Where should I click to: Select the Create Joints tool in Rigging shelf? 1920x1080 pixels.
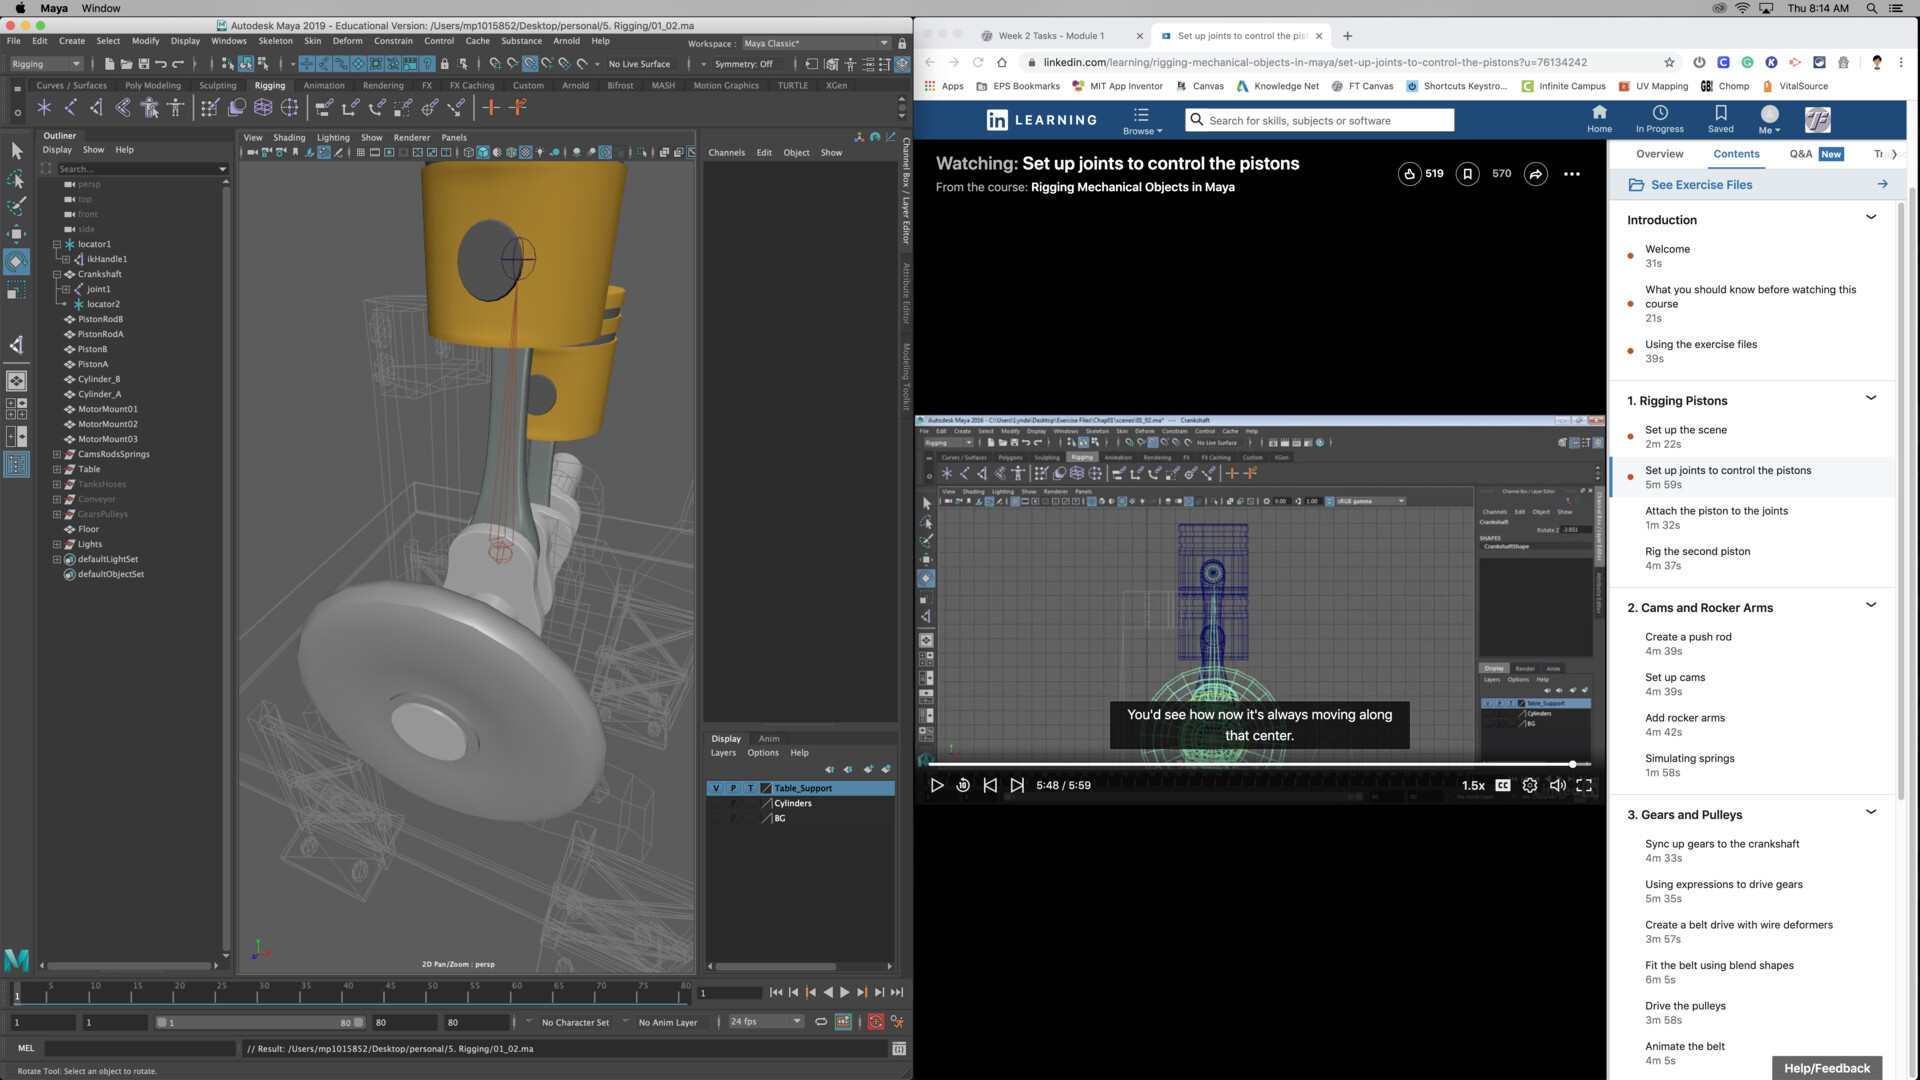(x=70, y=108)
